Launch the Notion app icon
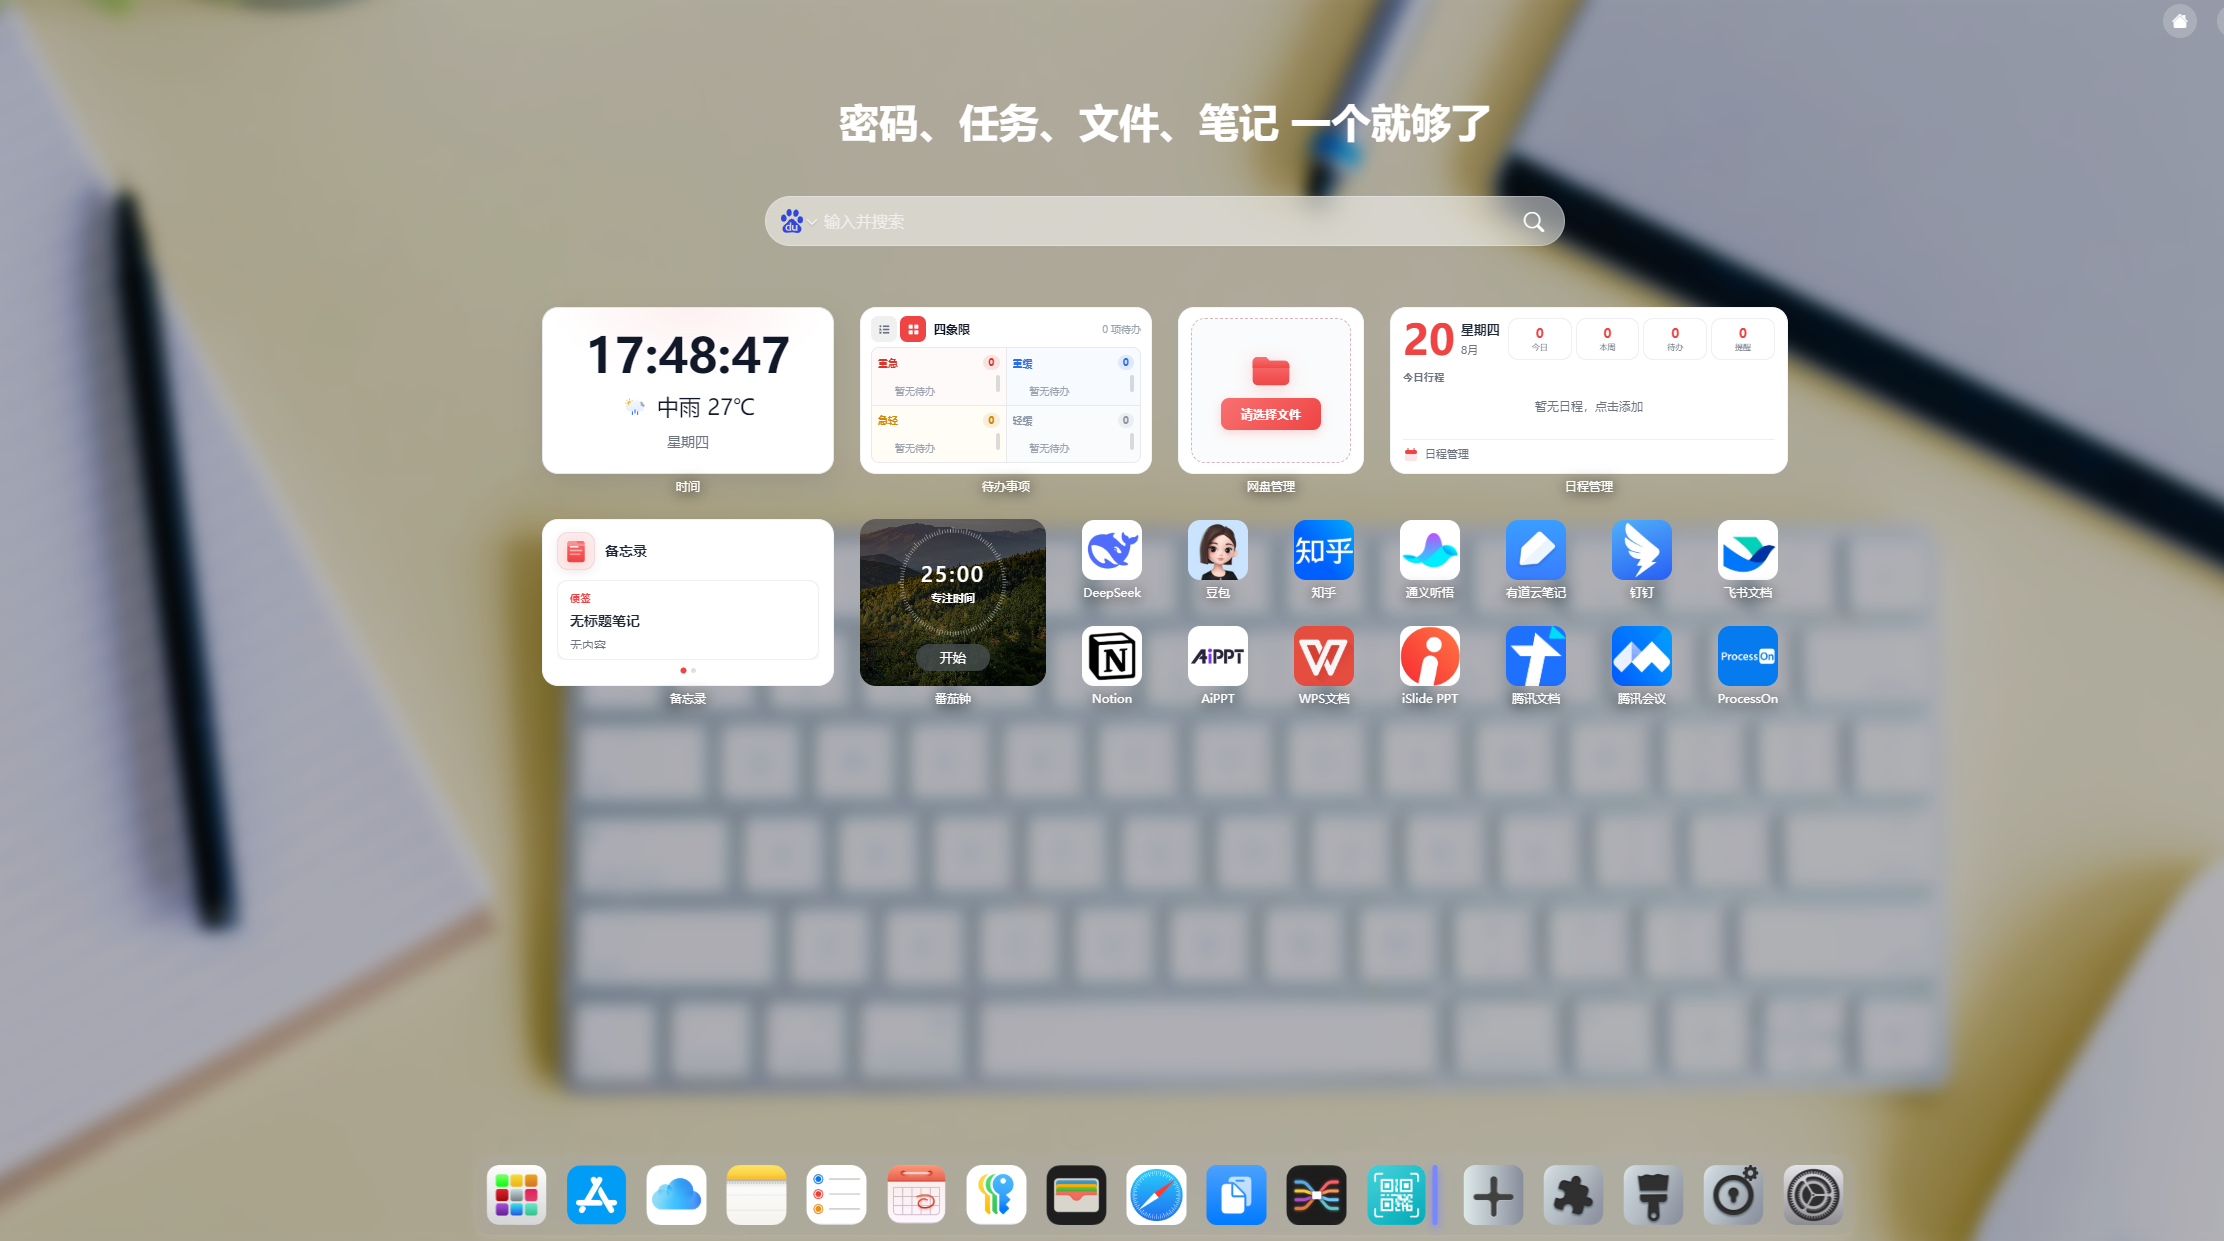This screenshot has height=1241, width=2224. coord(1111,656)
